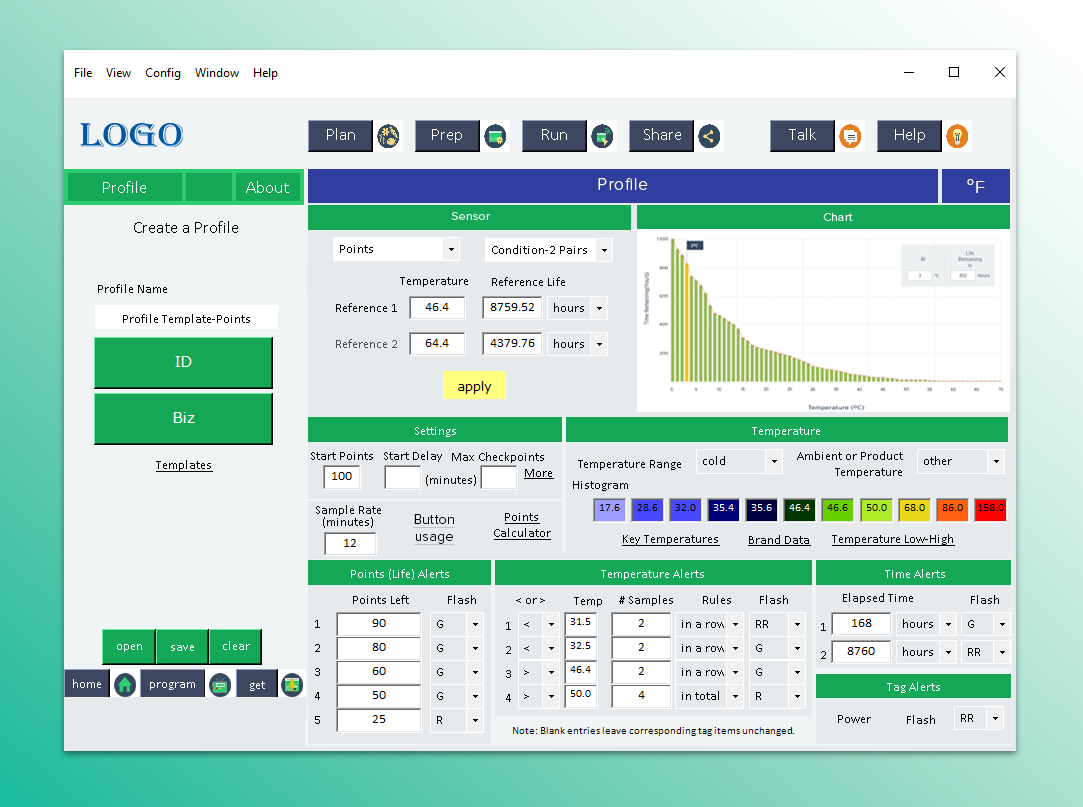This screenshot has width=1083, height=807.
Task: Open the Window menu
Action: (217, 73)
